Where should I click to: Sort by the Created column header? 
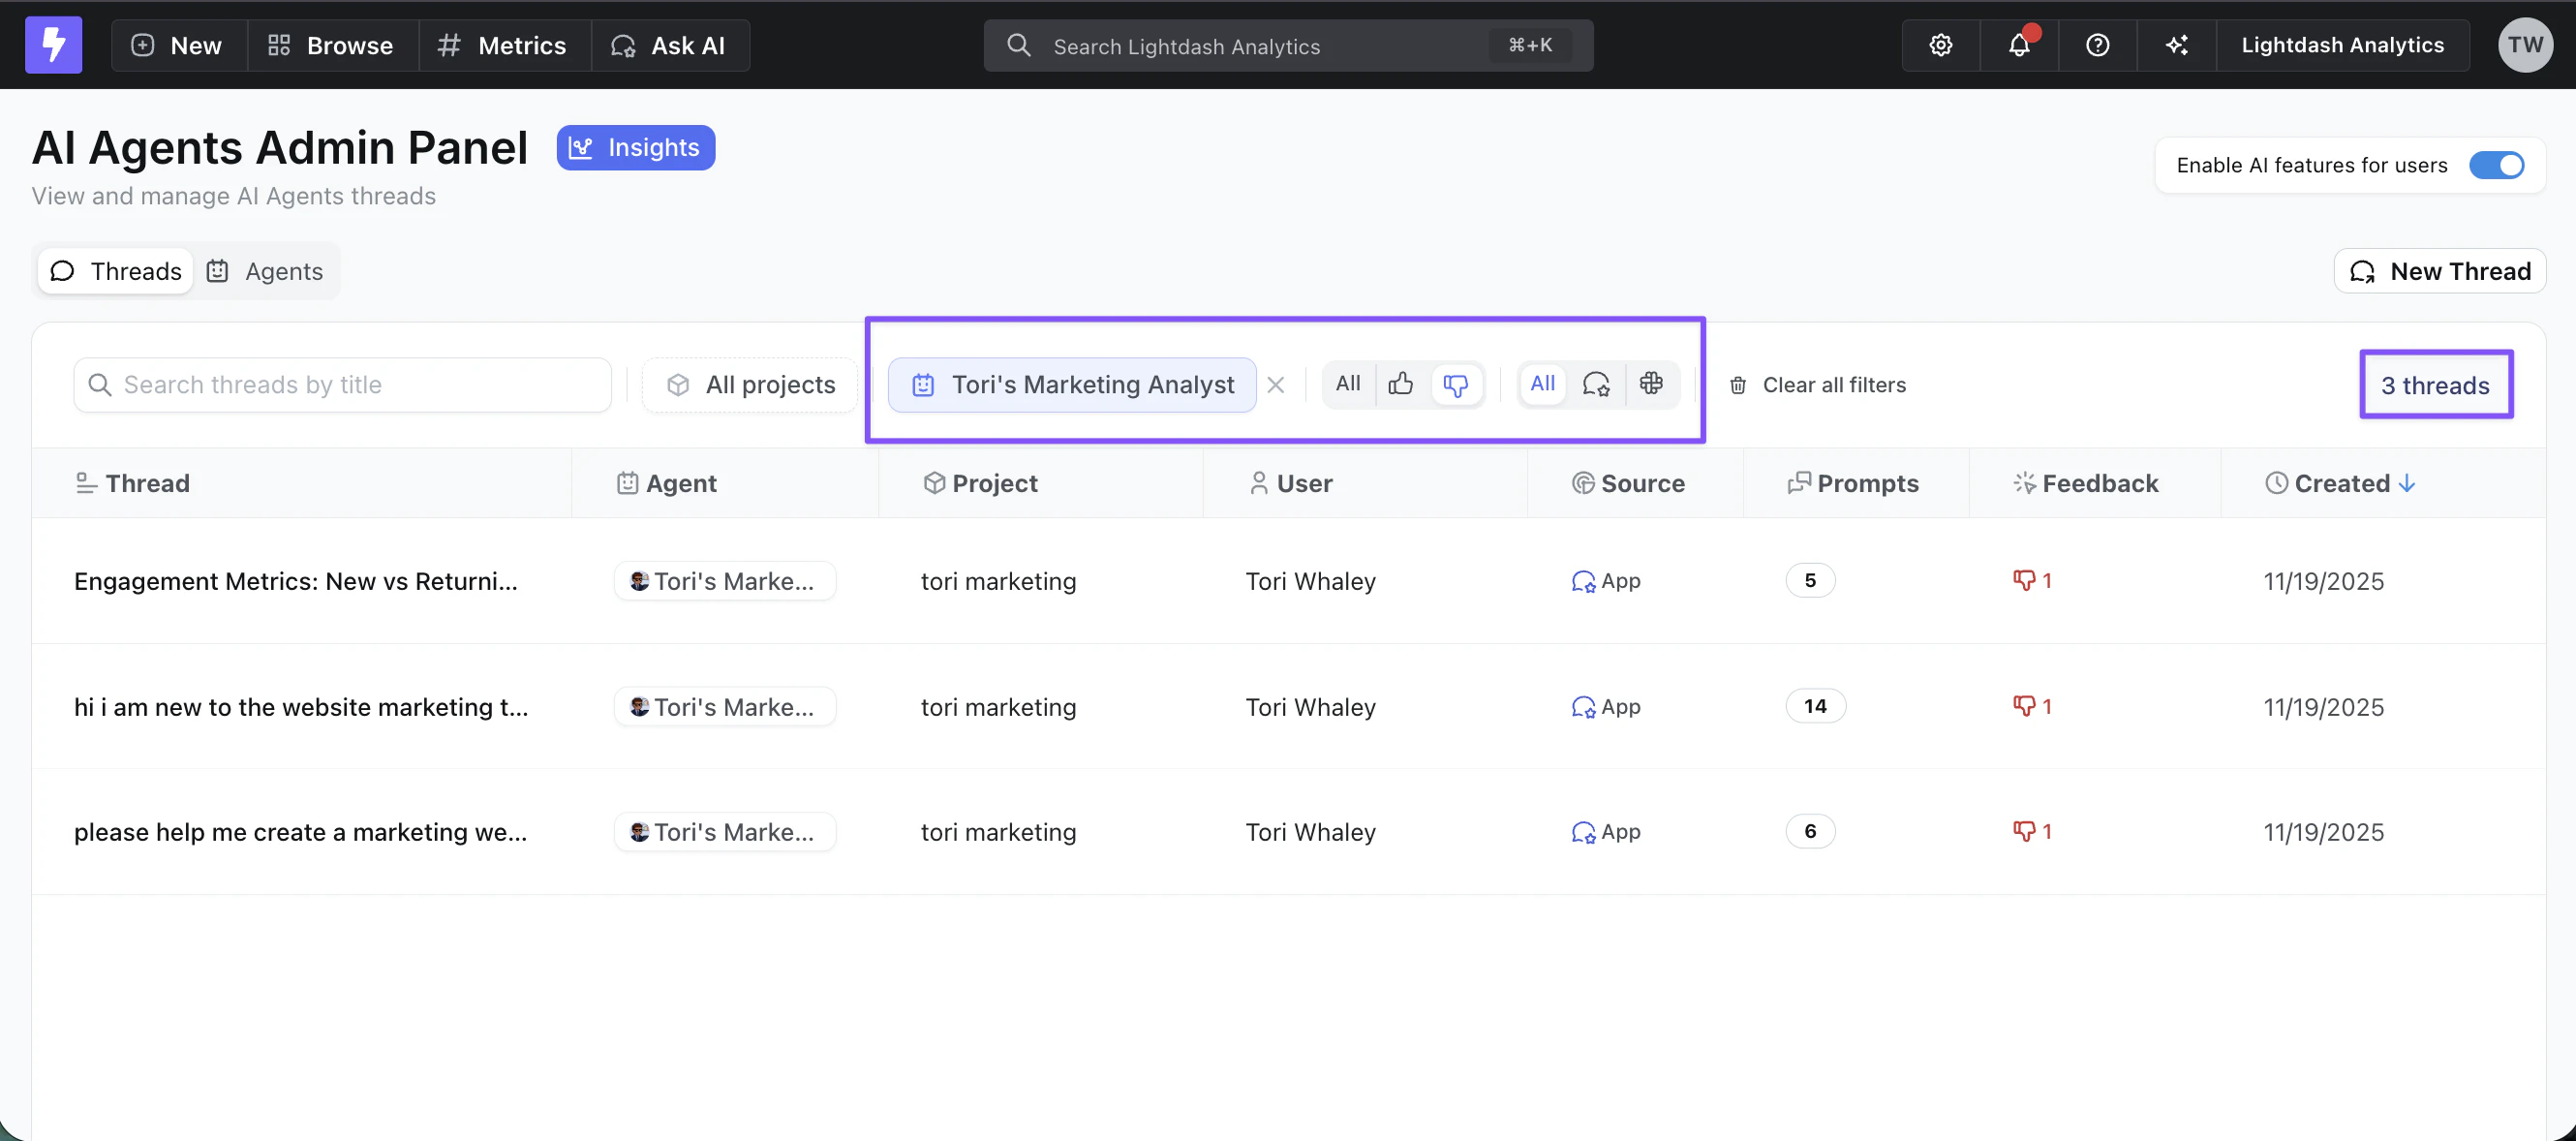[2341, 483]
